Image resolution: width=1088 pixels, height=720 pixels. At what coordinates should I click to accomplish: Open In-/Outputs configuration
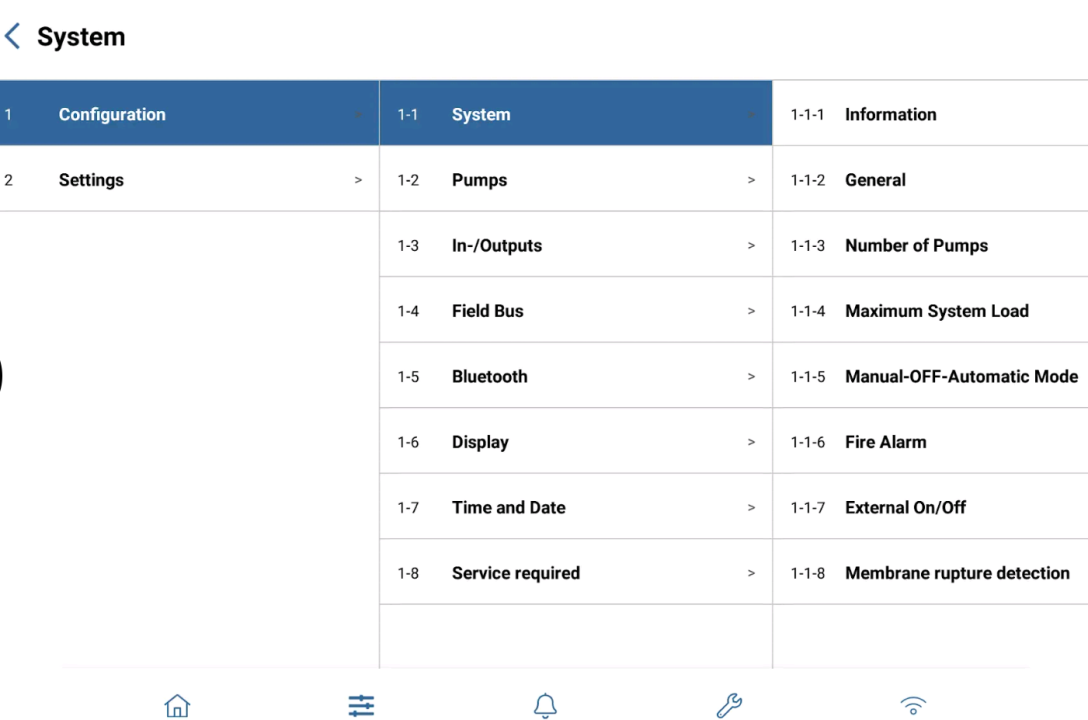coord(576,244)
